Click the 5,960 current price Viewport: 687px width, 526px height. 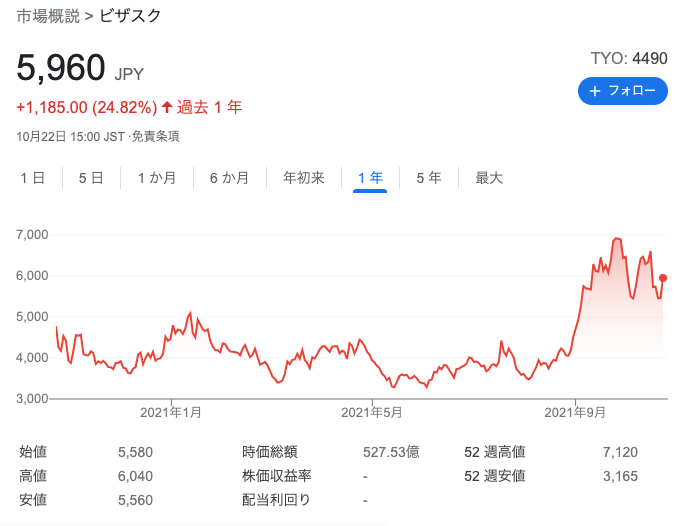[x=61, y=68]
